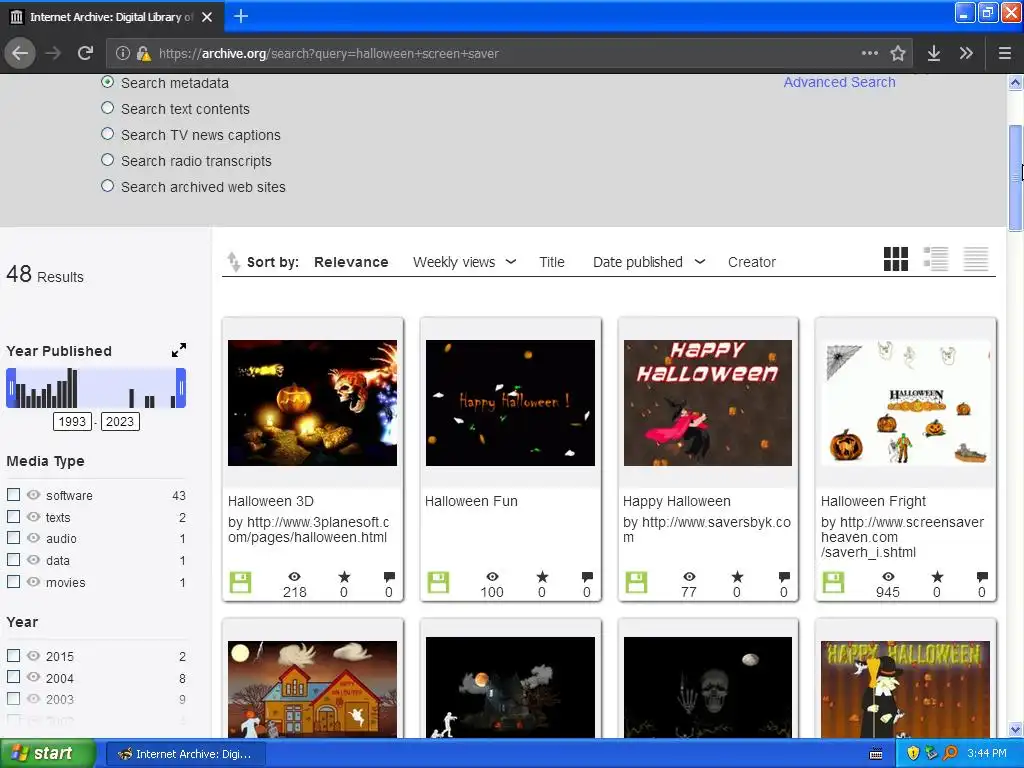Check the 2004 year filter box
The height and width of the screenshot is (768, 1024).
13,677
